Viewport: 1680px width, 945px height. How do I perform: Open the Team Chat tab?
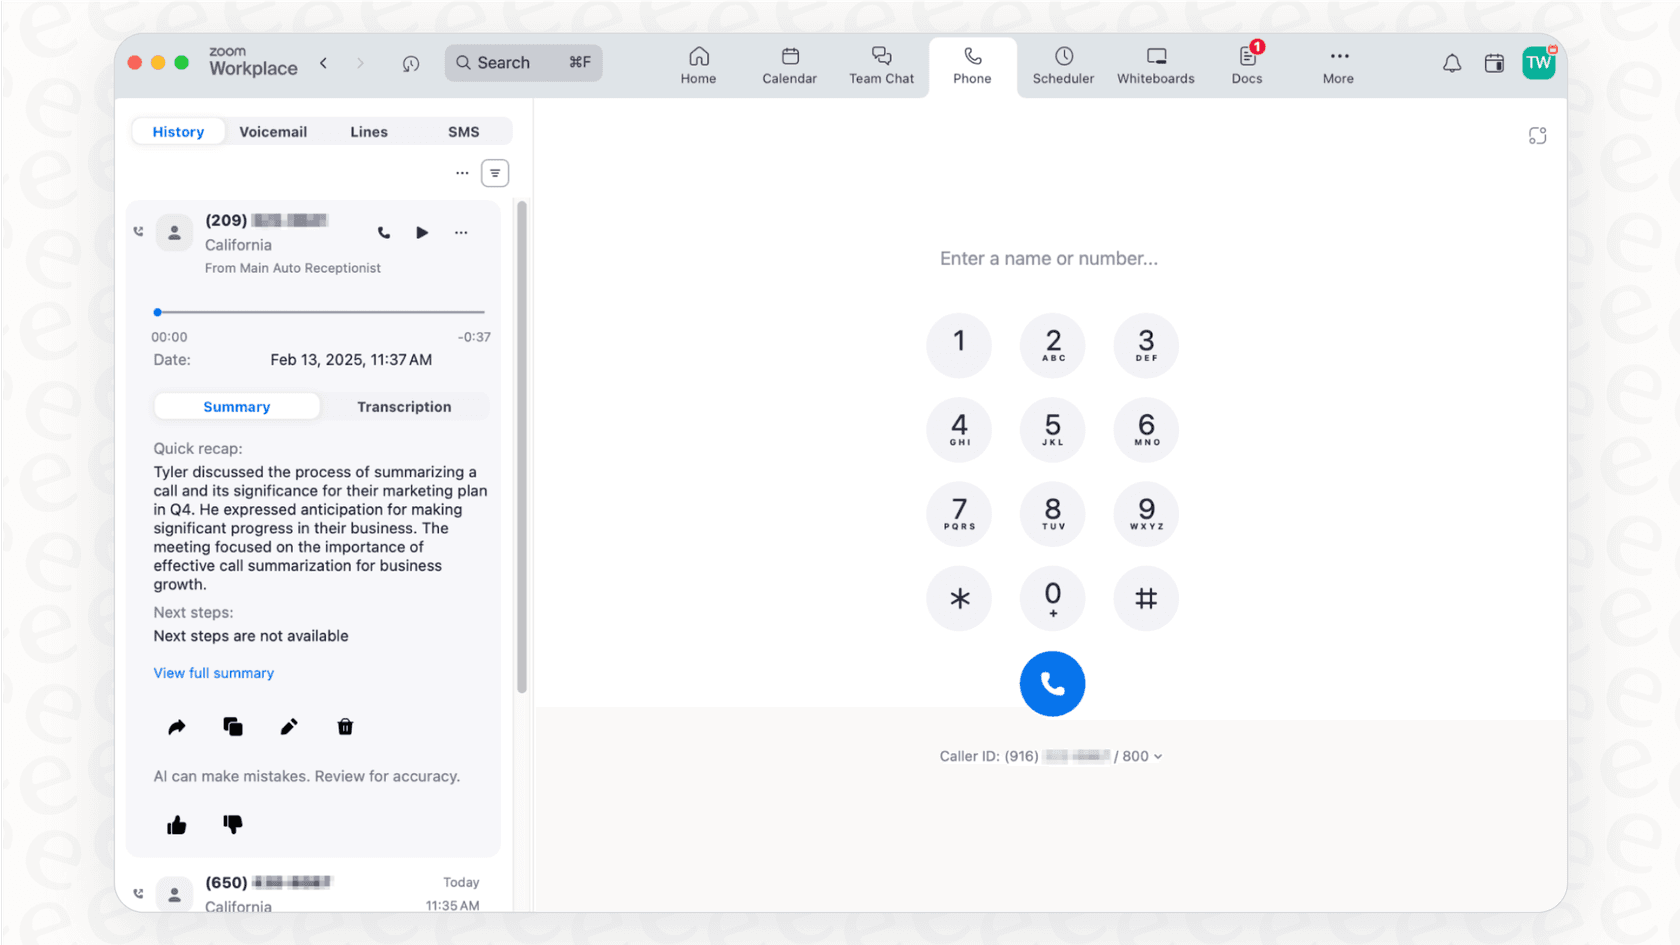[881, 65]
